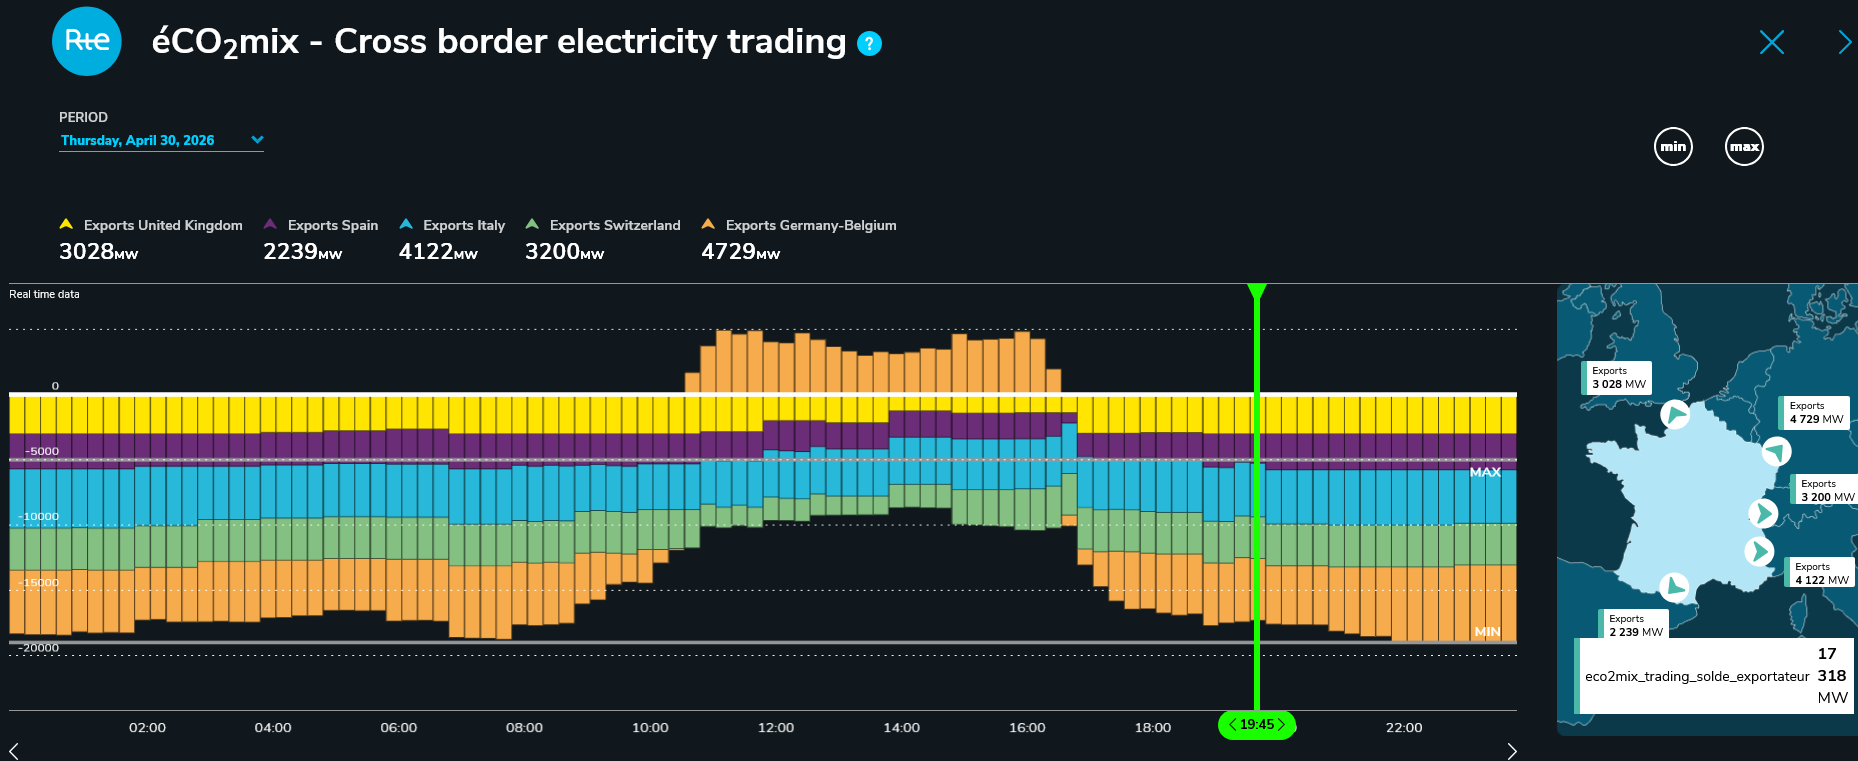Click the Exports Germany-Belgium legend triangle icon
Screen dimensions: 1858x761
pos(708,224)
